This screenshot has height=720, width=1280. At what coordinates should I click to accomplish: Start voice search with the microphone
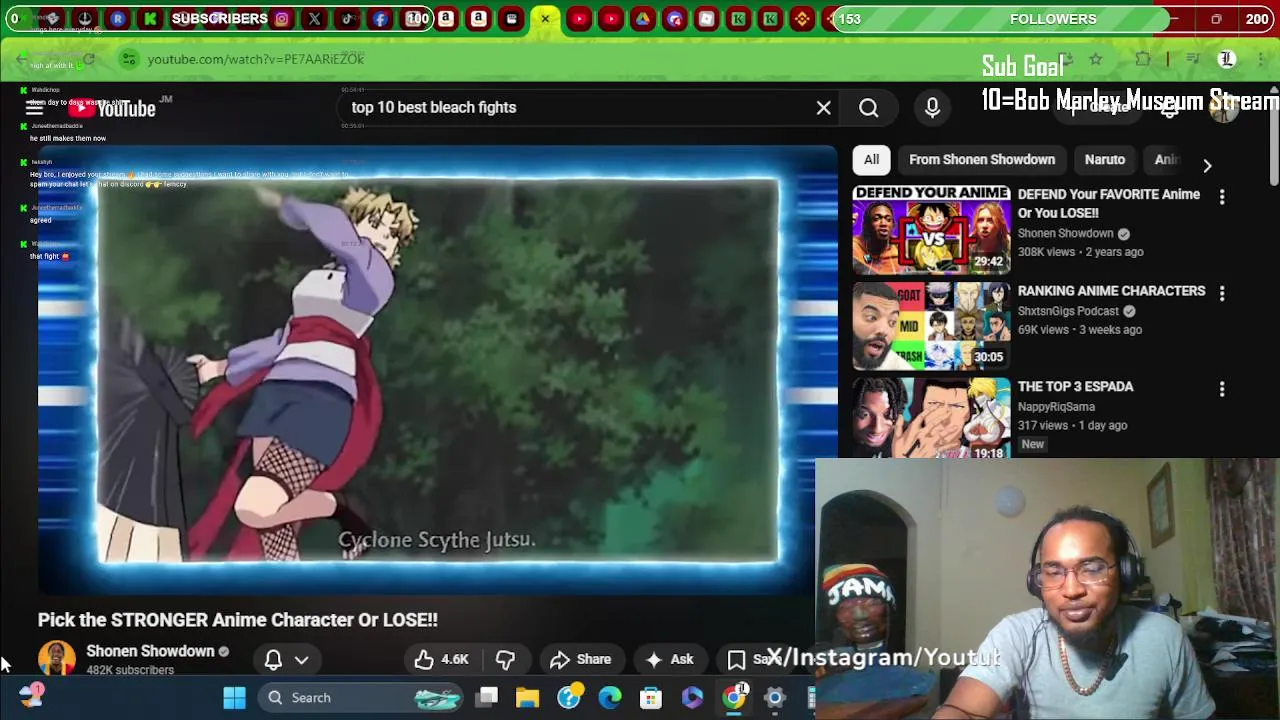click(x=932, y=107)
